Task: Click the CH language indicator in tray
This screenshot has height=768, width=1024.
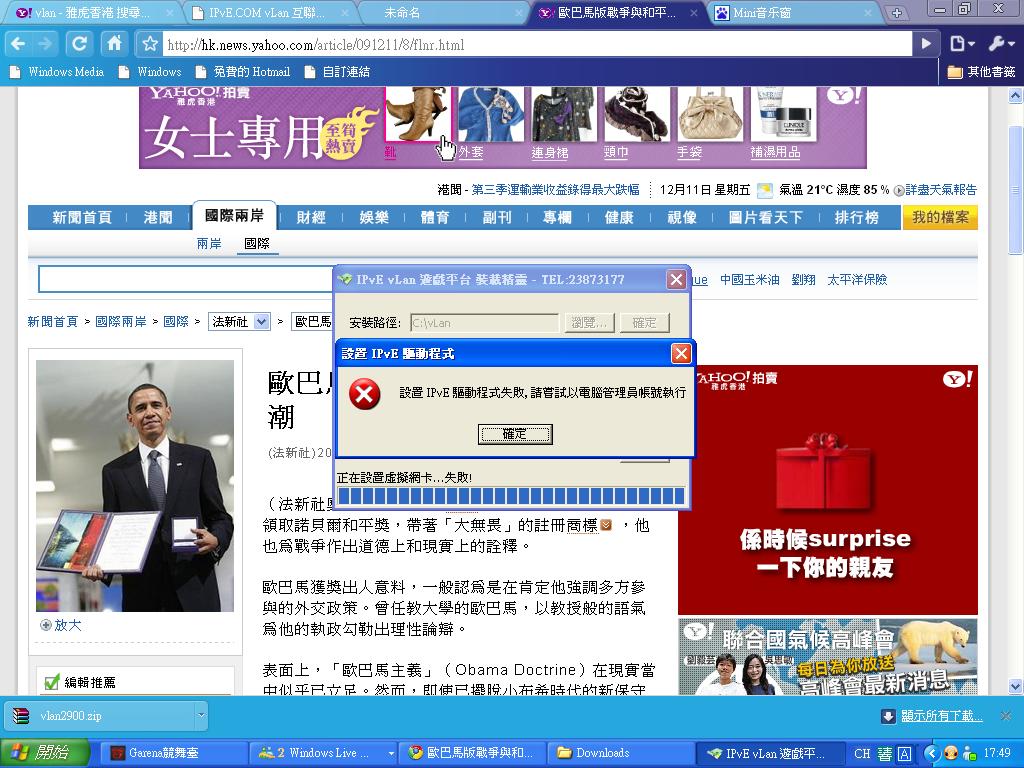Action: coord(862,753)
